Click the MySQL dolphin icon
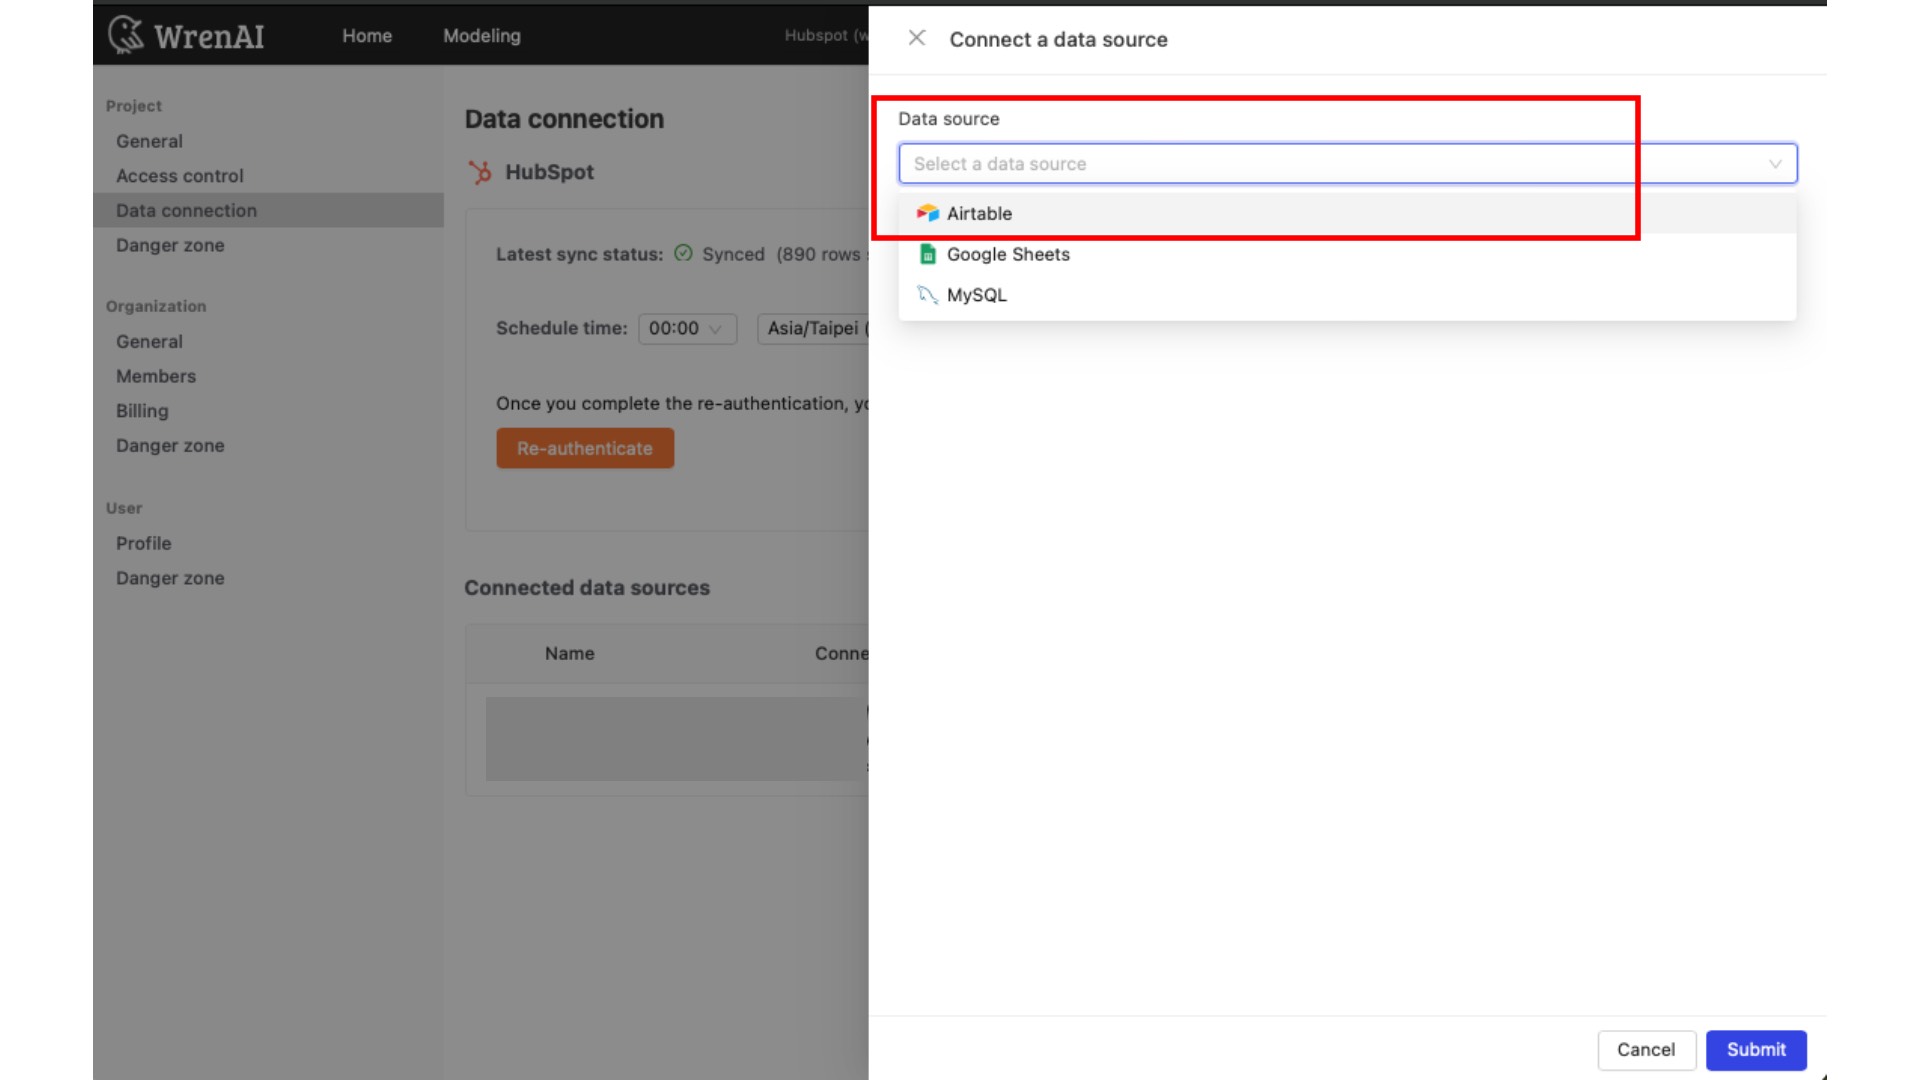1920x1080 pixels. coord(927,295)
